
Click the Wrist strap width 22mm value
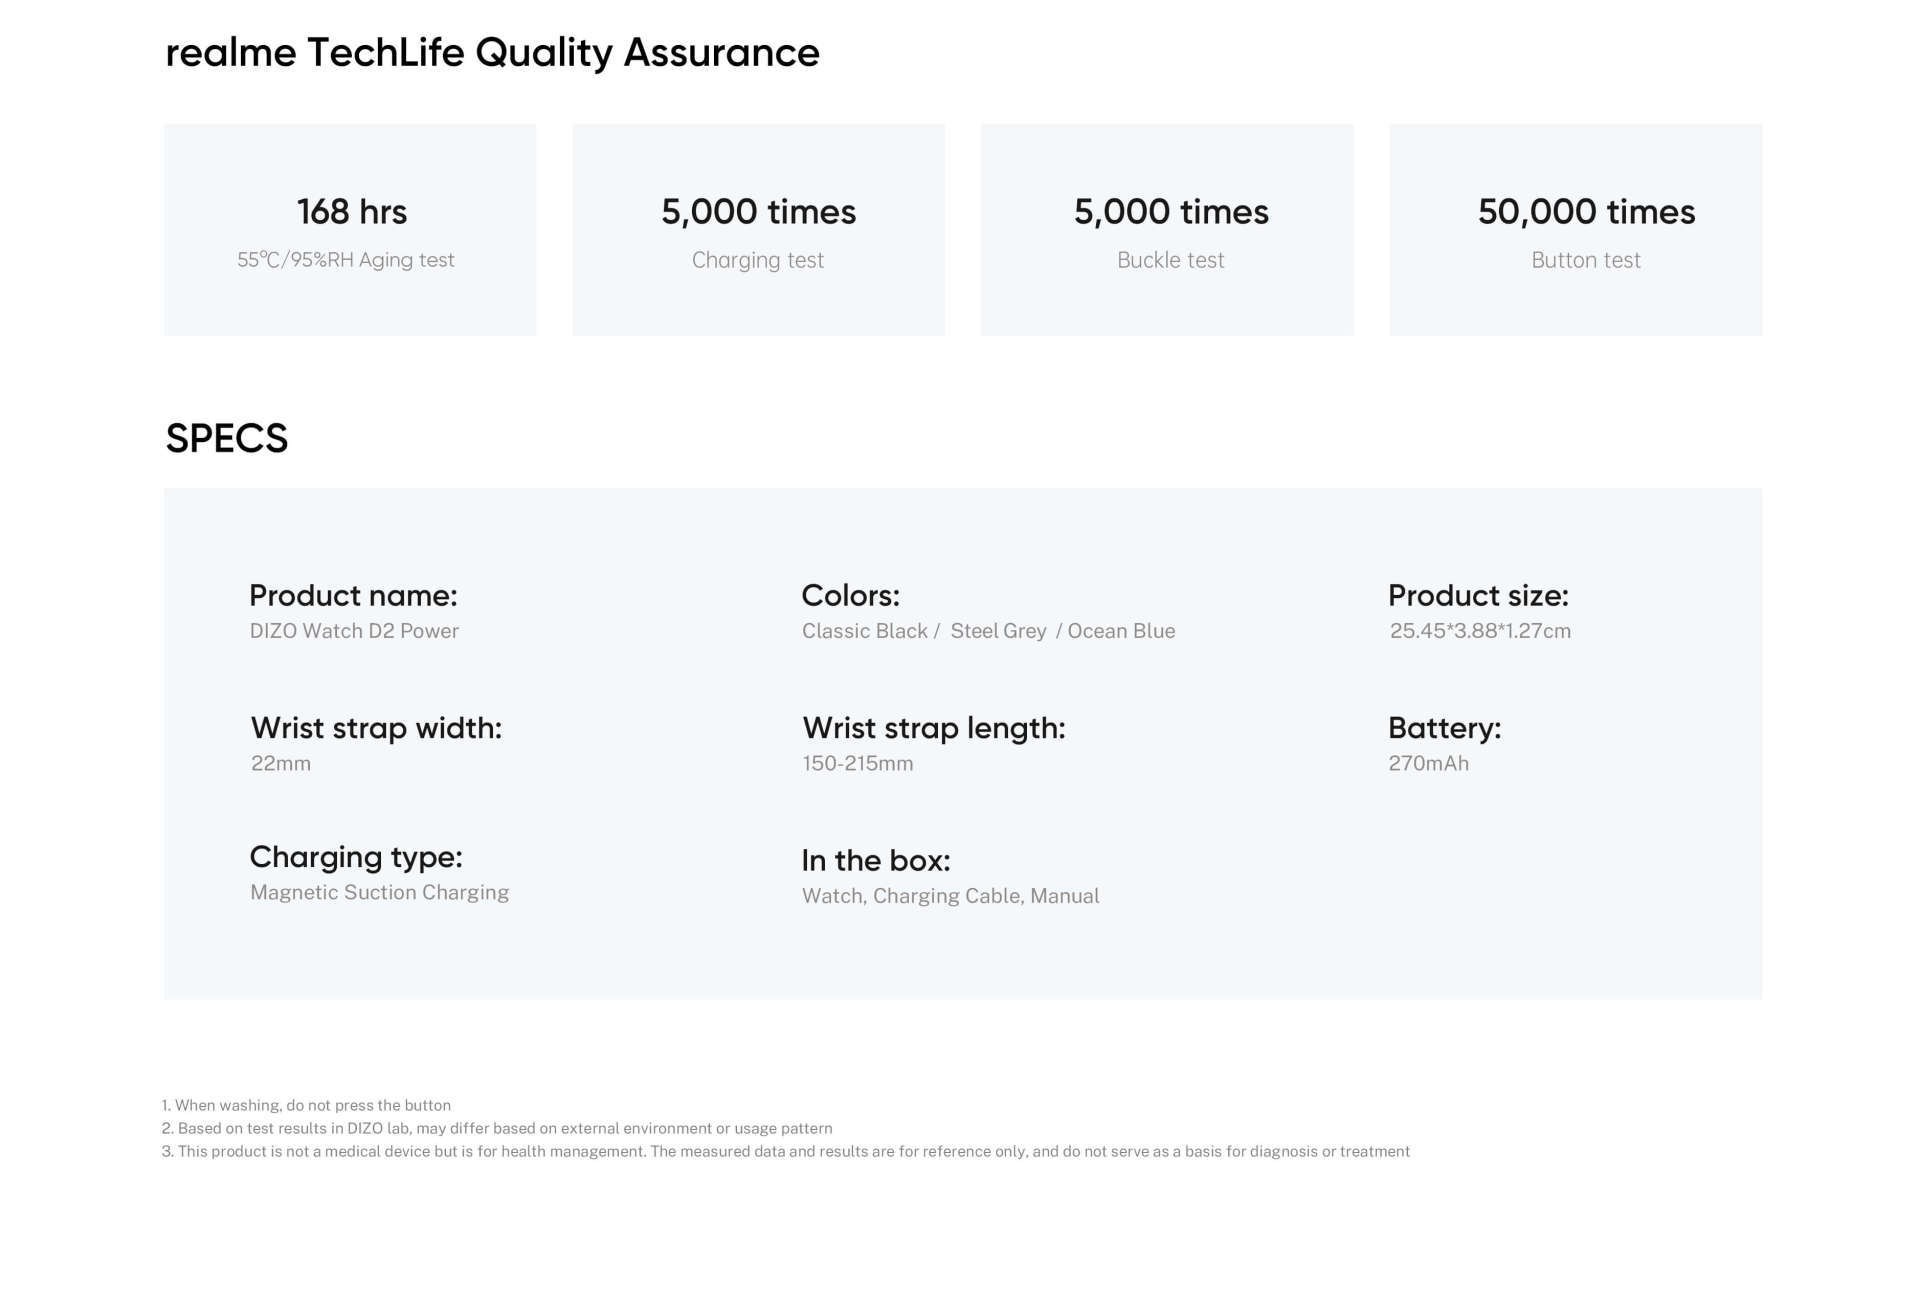[x=281, y=764]
